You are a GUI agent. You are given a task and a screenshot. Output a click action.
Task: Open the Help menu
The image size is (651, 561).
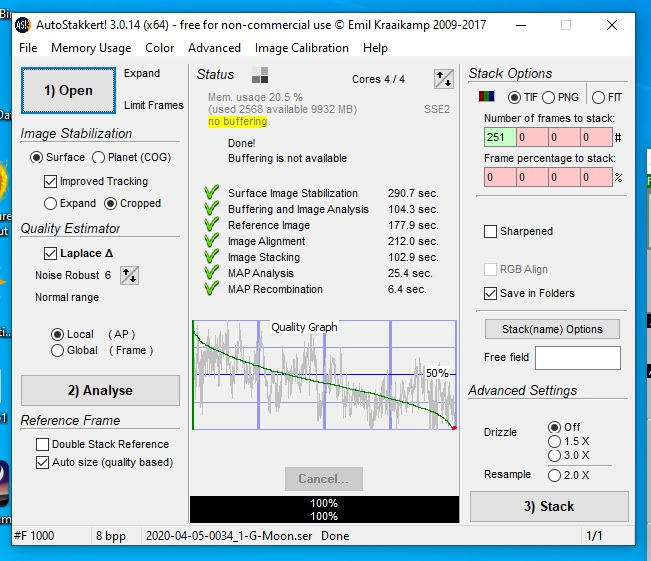pyautogui.click(x=375, y=48)
